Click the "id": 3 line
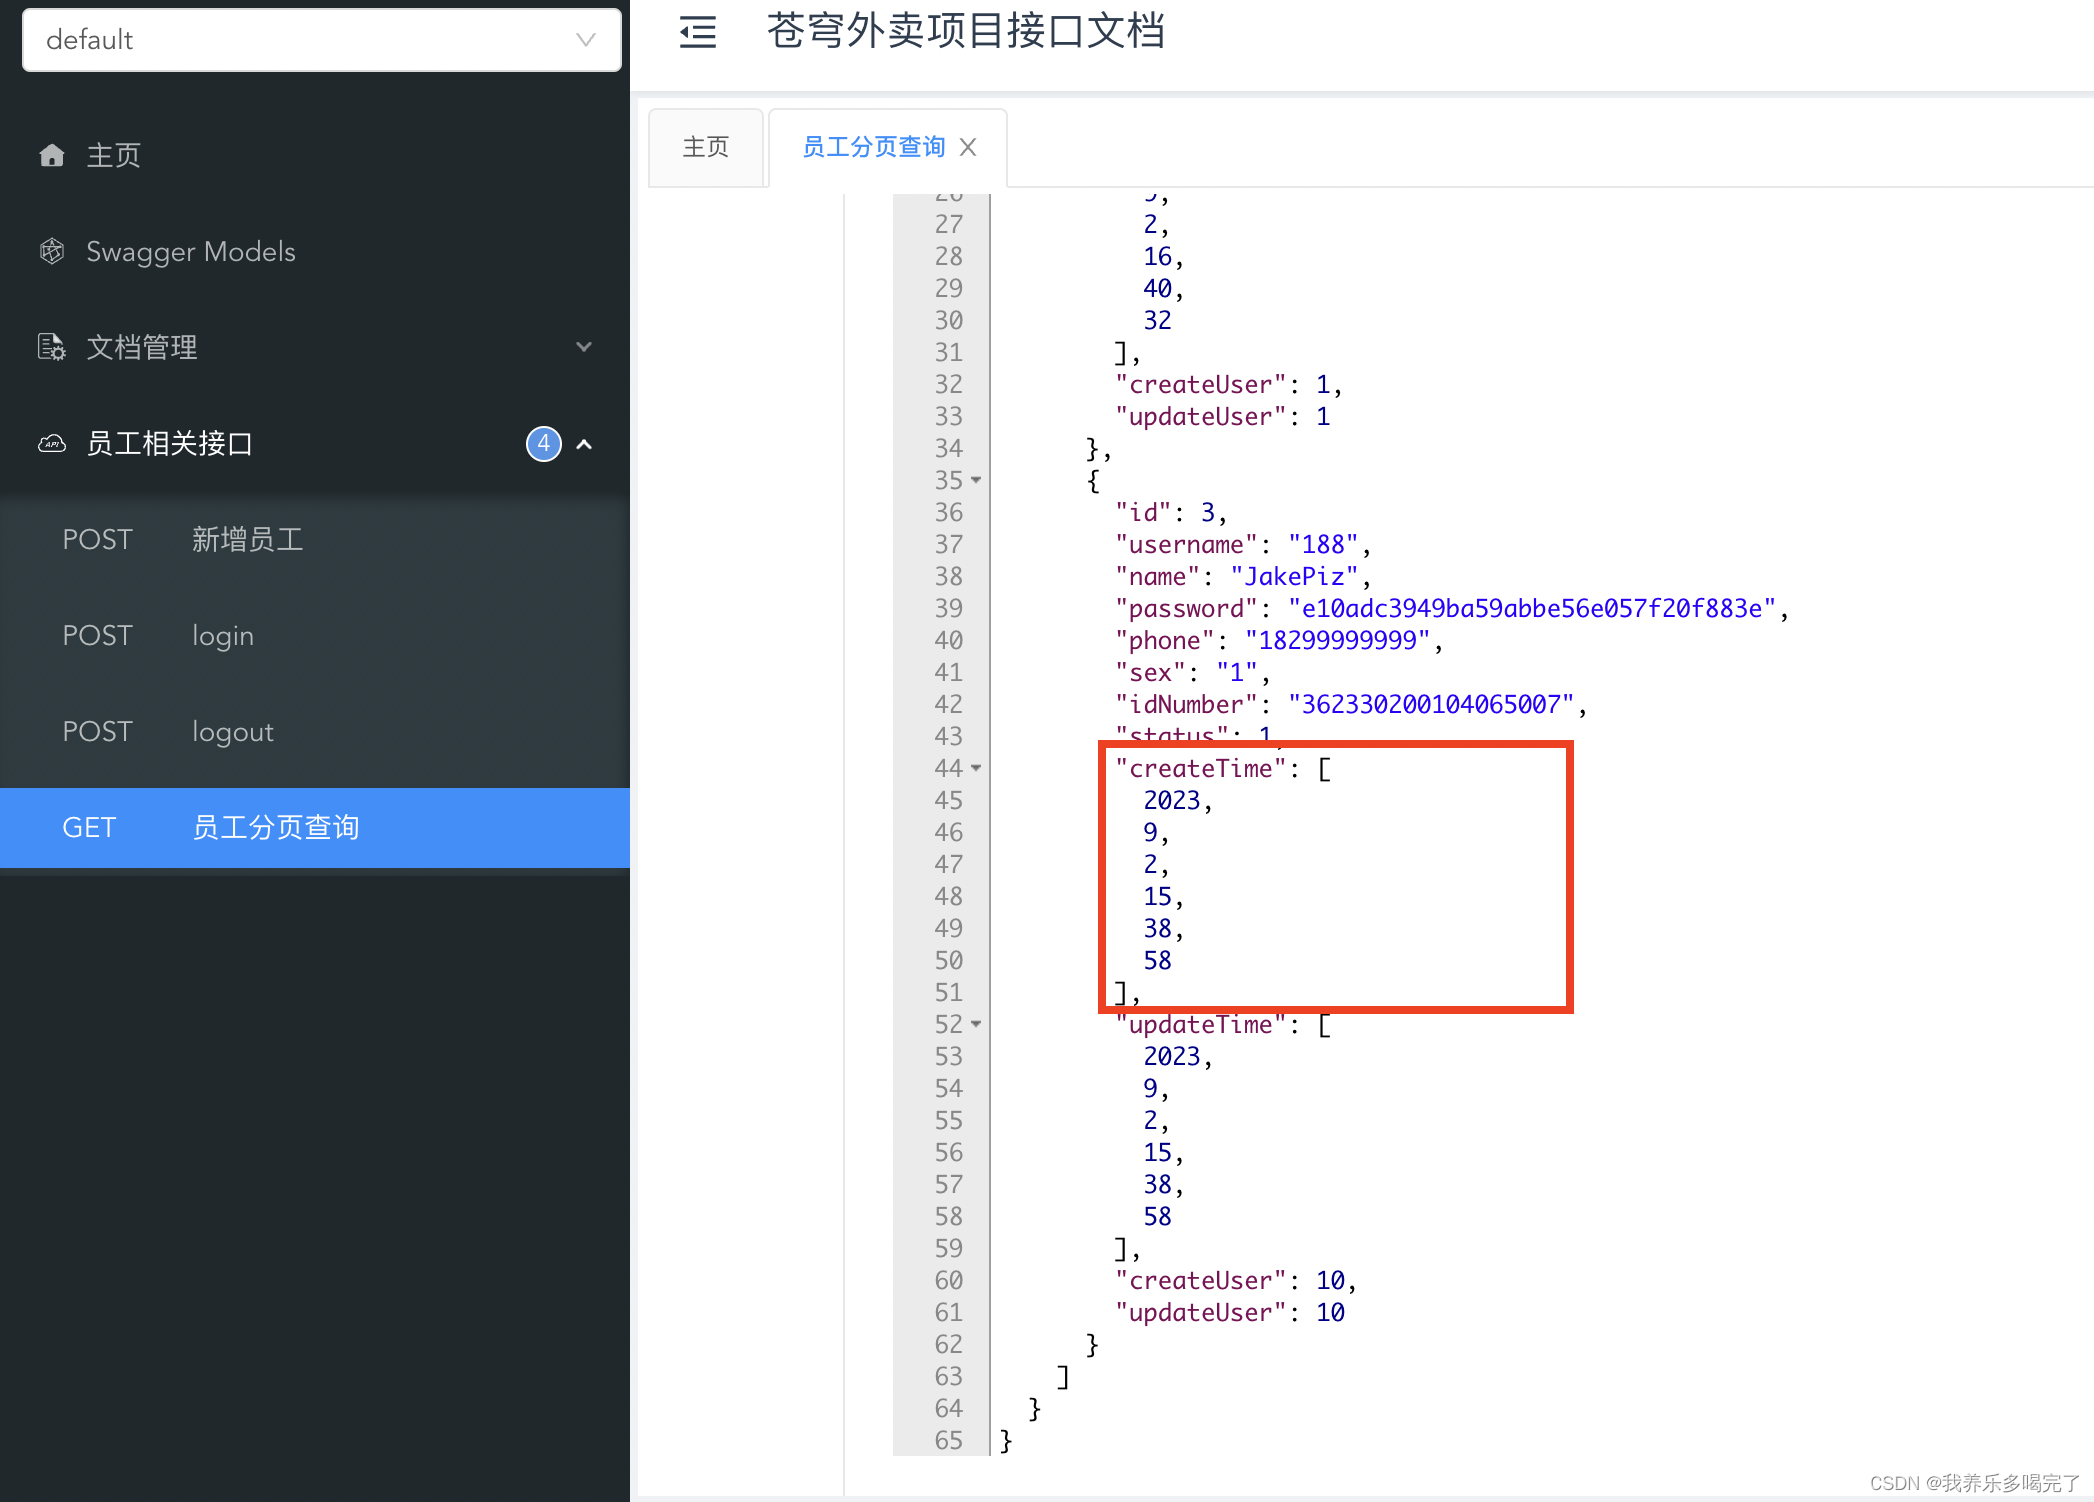This screenshot has width=2094, height=1502. (x=1172, y=512)
